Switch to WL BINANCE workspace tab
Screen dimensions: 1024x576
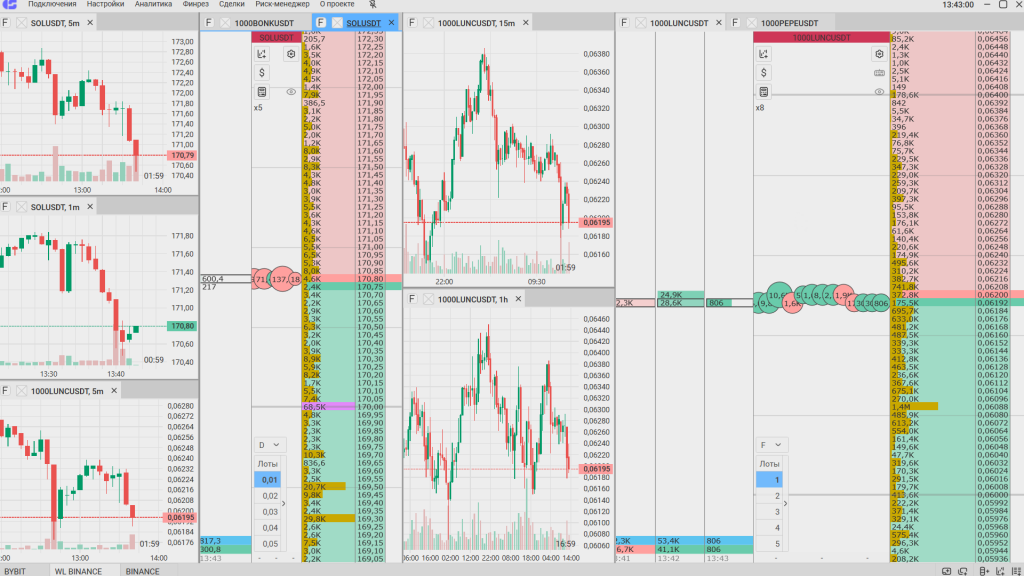tap(78, 571)
